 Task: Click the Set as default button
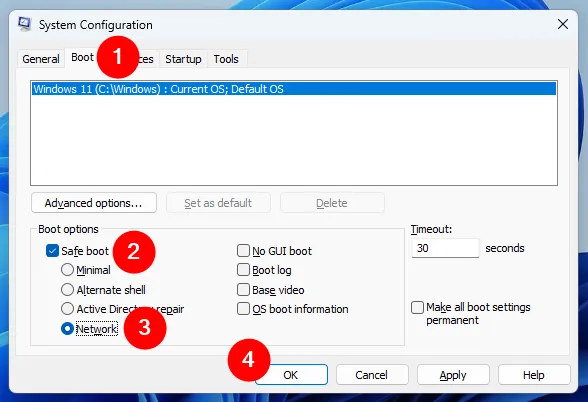(218, 203)
